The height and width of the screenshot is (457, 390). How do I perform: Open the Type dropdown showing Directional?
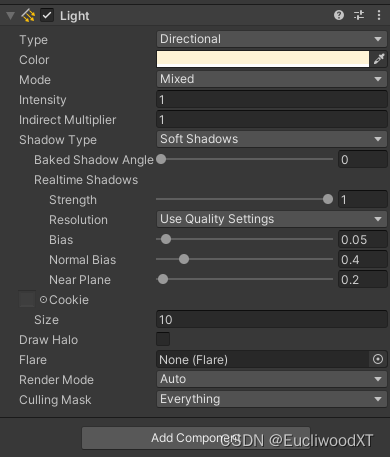click(272, 39)
